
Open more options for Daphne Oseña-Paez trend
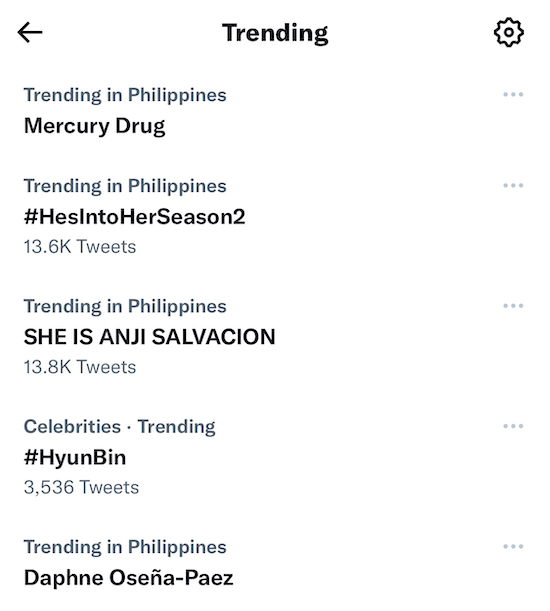513,547
